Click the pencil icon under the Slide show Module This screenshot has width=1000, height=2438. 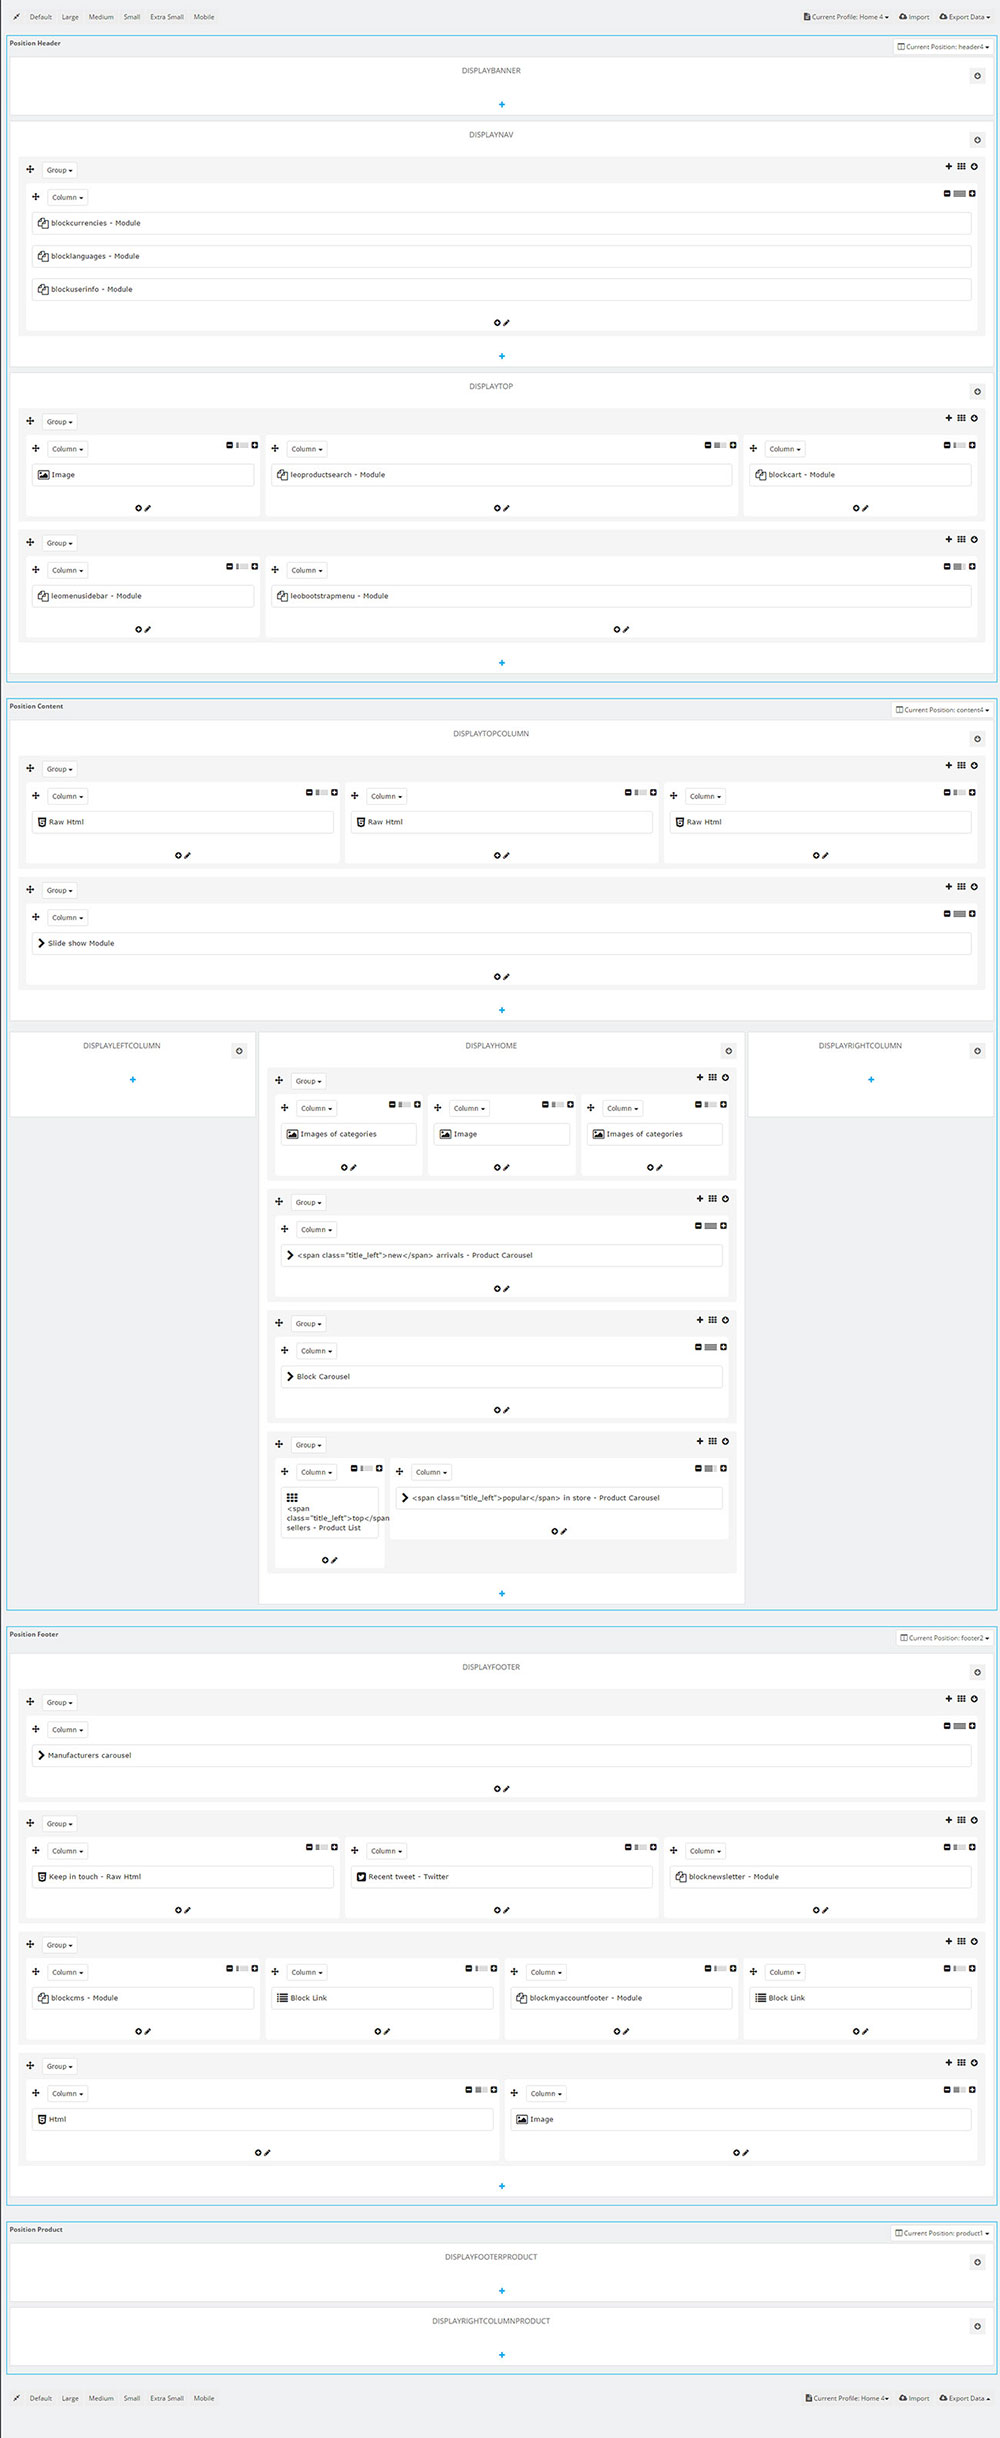click(x=507, y=976)
